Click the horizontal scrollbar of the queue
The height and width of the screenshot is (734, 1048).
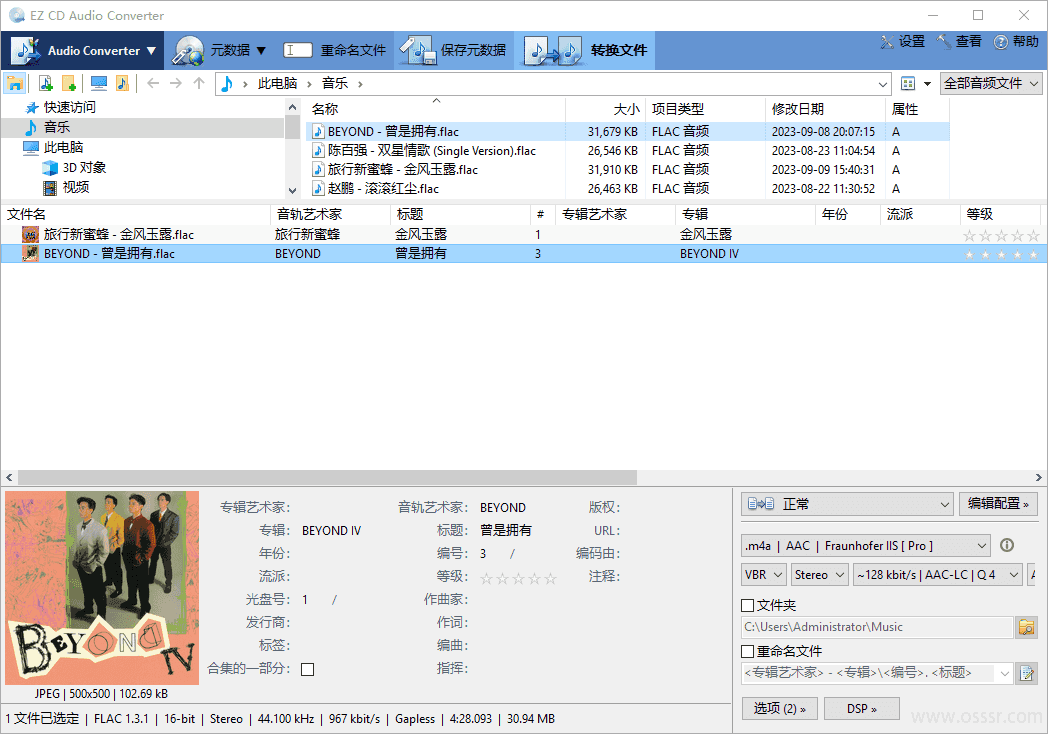pyautogui.click(x=328, y=477)
